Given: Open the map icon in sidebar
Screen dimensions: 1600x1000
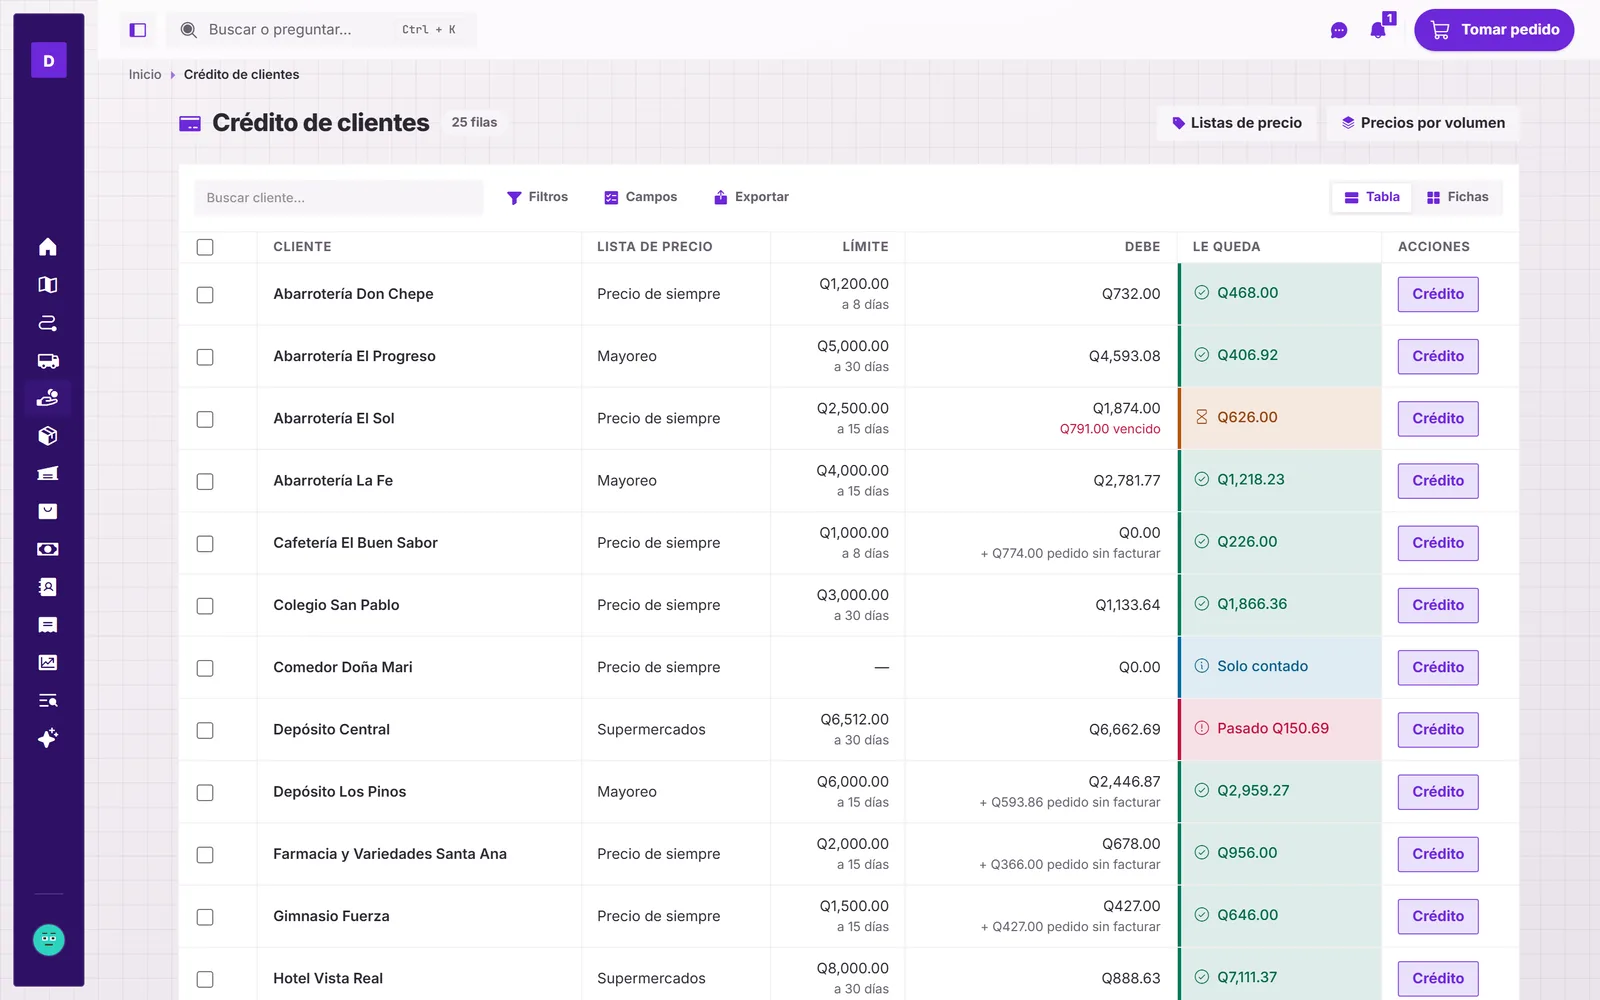Looking at the screenshot, I should coord(48,285).
